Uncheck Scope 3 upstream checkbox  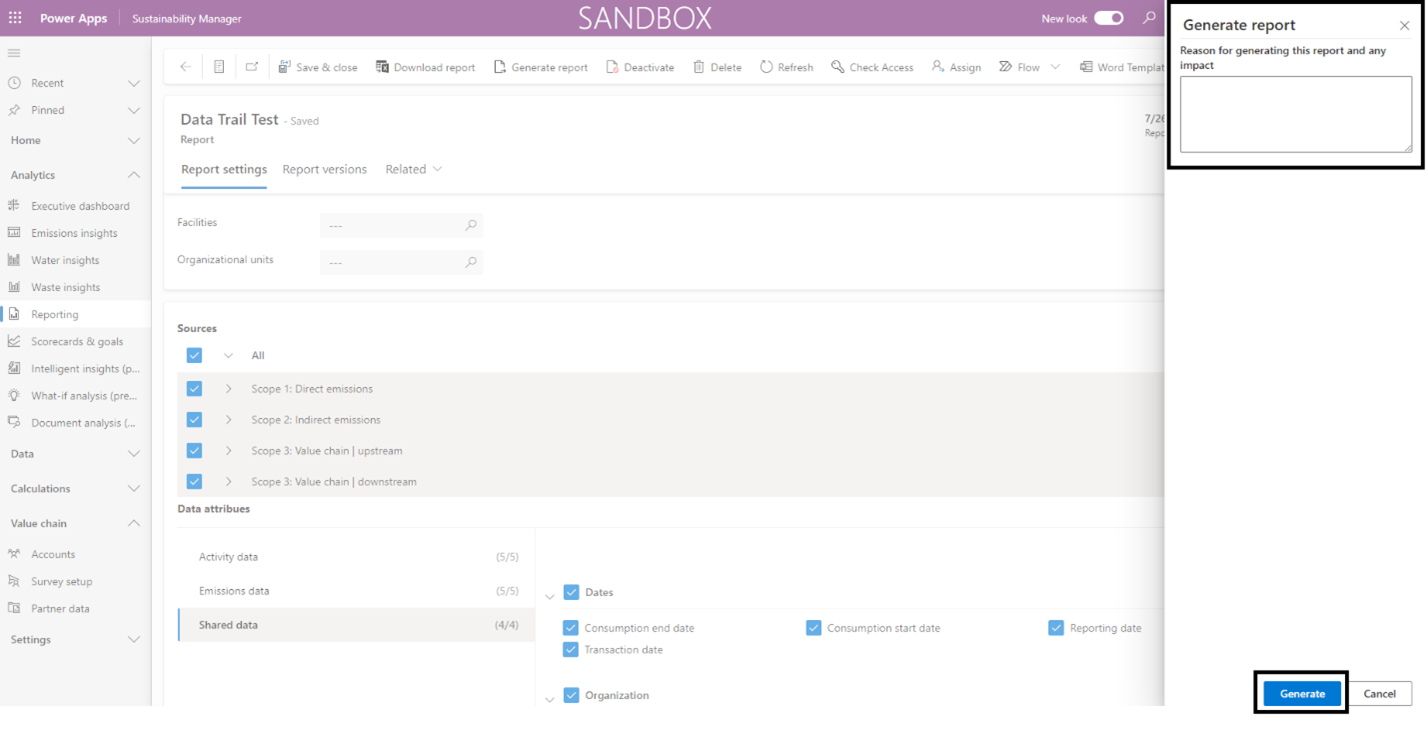click(194, 450)
